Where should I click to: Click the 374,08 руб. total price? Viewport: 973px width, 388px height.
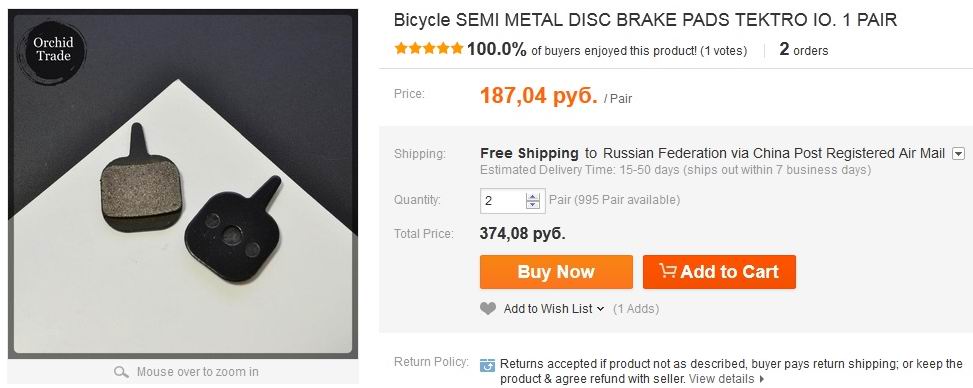pos(522,234)
